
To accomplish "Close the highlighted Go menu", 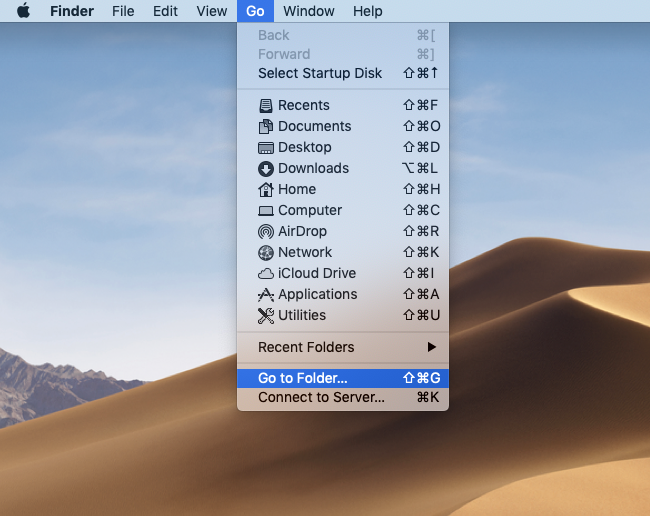I will (255, 11).
